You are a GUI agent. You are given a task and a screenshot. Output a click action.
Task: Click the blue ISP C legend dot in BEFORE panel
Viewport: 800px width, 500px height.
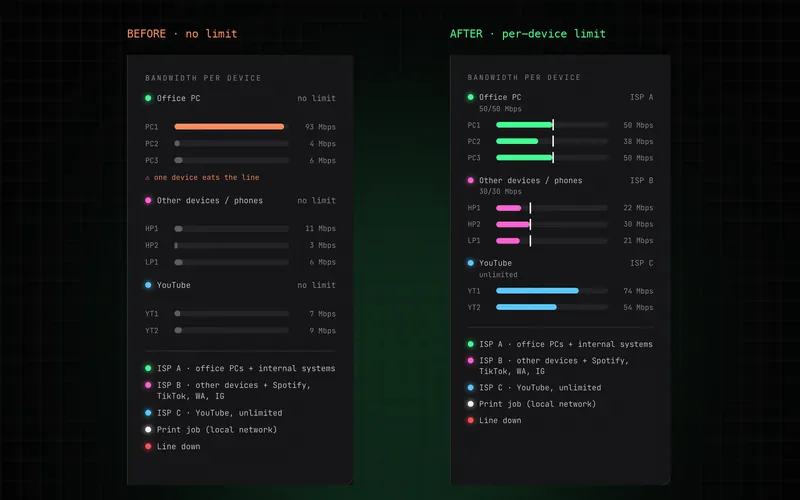click(x=148, y=413)
